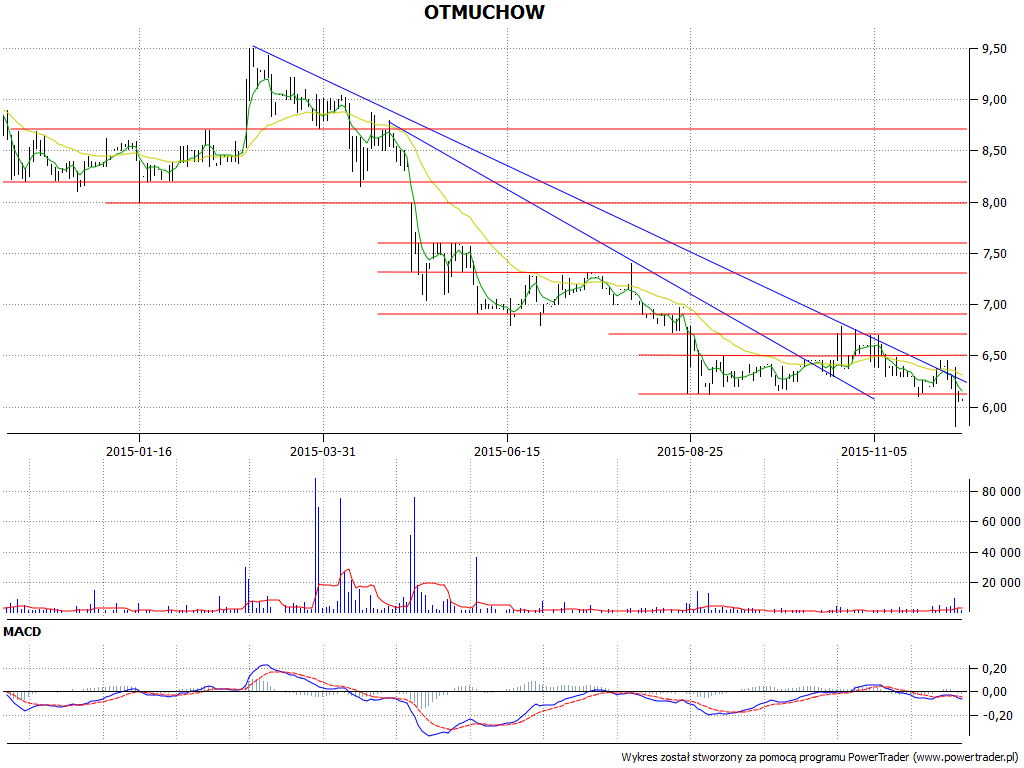Click the 2015-03-31 date label
Screen dimensions: 1024x768
(x=323, y=451)
